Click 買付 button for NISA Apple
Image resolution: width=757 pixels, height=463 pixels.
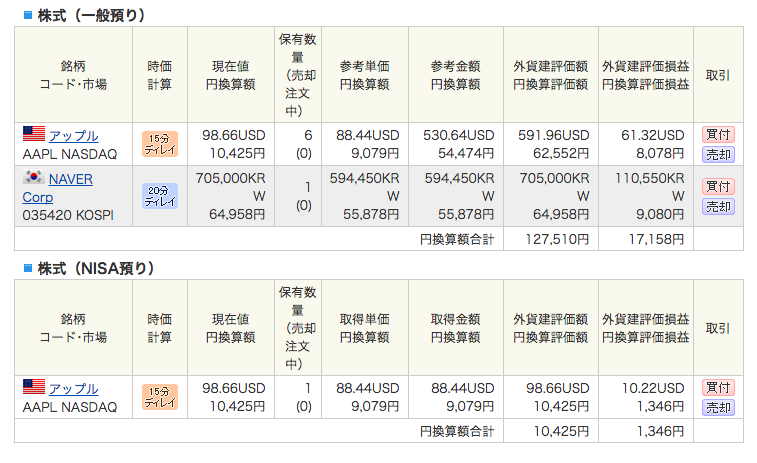[x=718, y=387]
